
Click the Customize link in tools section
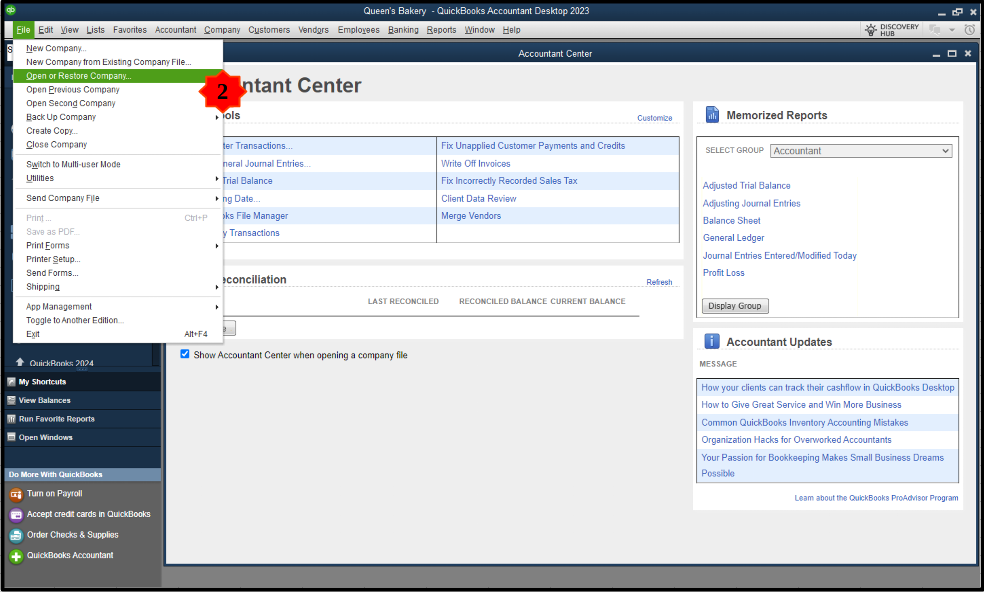(x=655, y=118)
